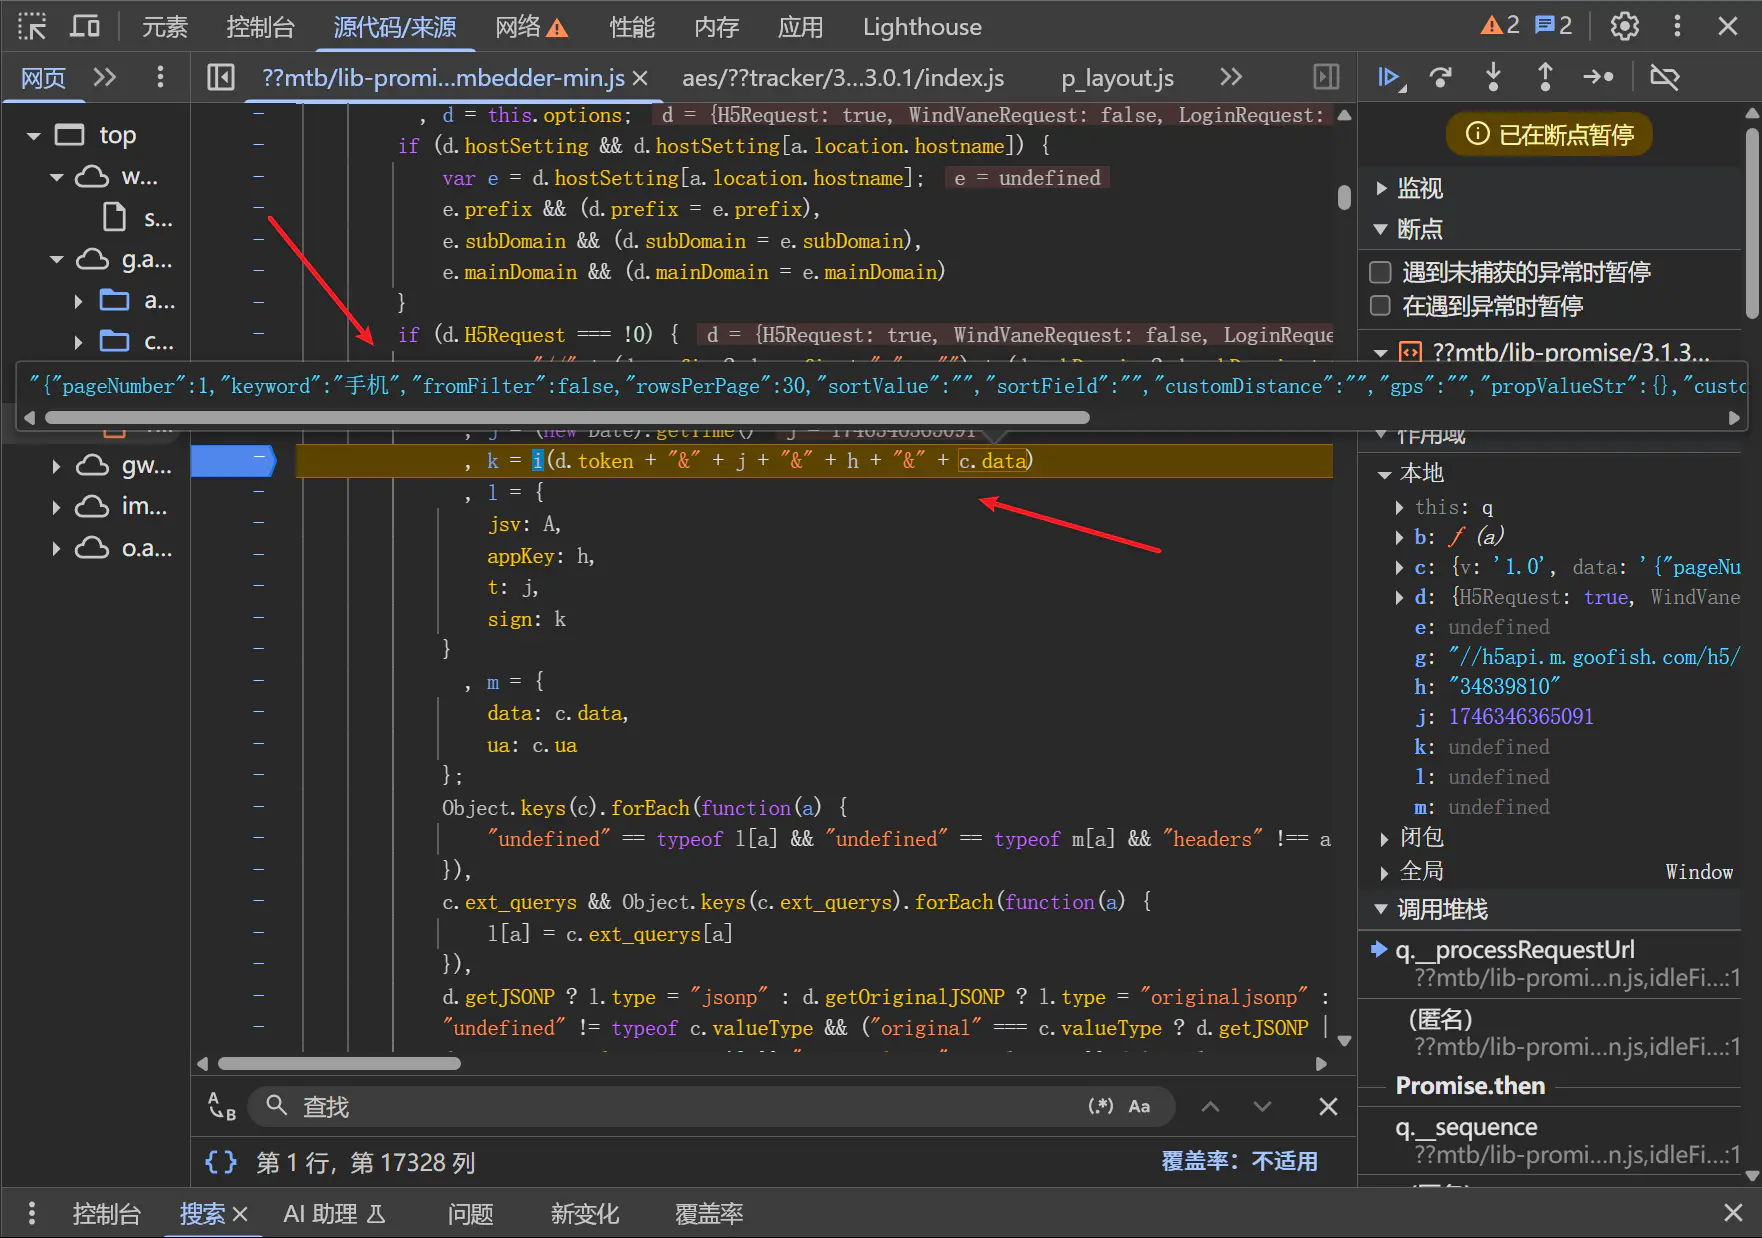Select the 控制台 drawer tab at bottom
The width and height of the screenshot is (1762, 1238).
click(106, 1214)
